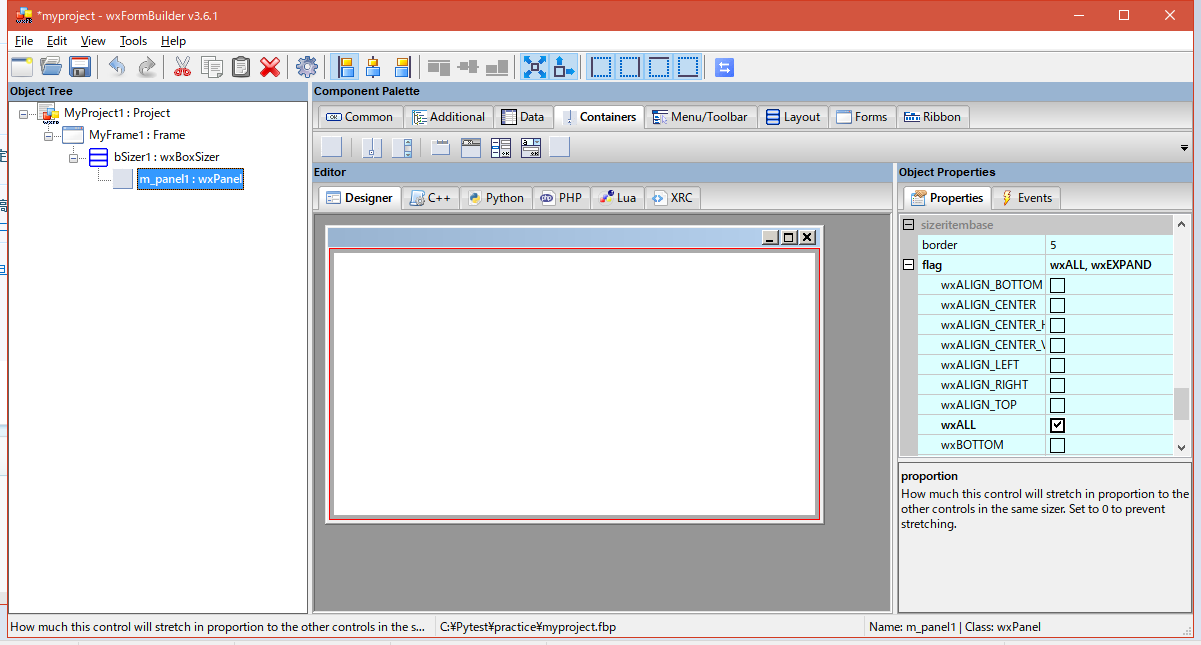This screenshot has width=1201, height=645.
Task: Generate code with the gear icon
Action: 307,67
